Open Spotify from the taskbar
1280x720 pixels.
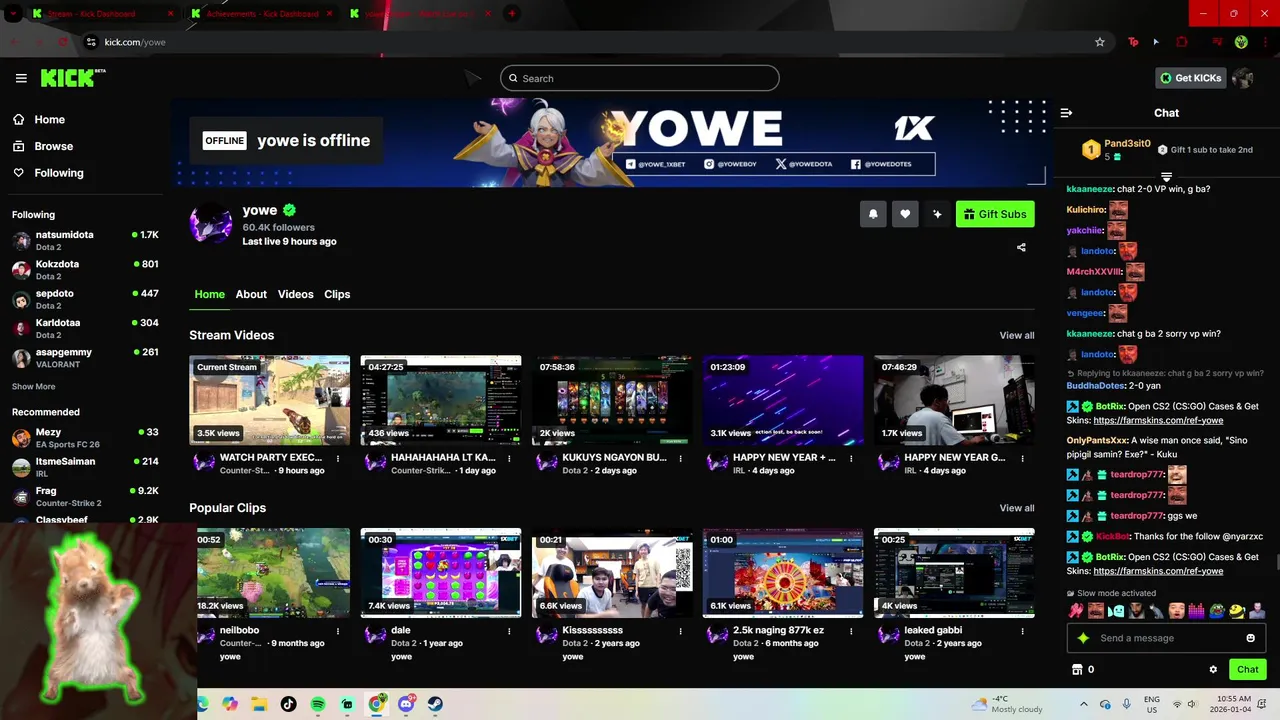[318, 704]
